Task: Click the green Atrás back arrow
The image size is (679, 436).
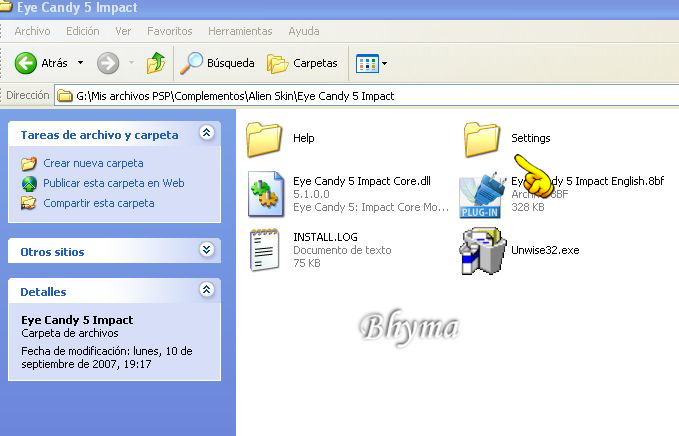Action: tap(26, 63)
